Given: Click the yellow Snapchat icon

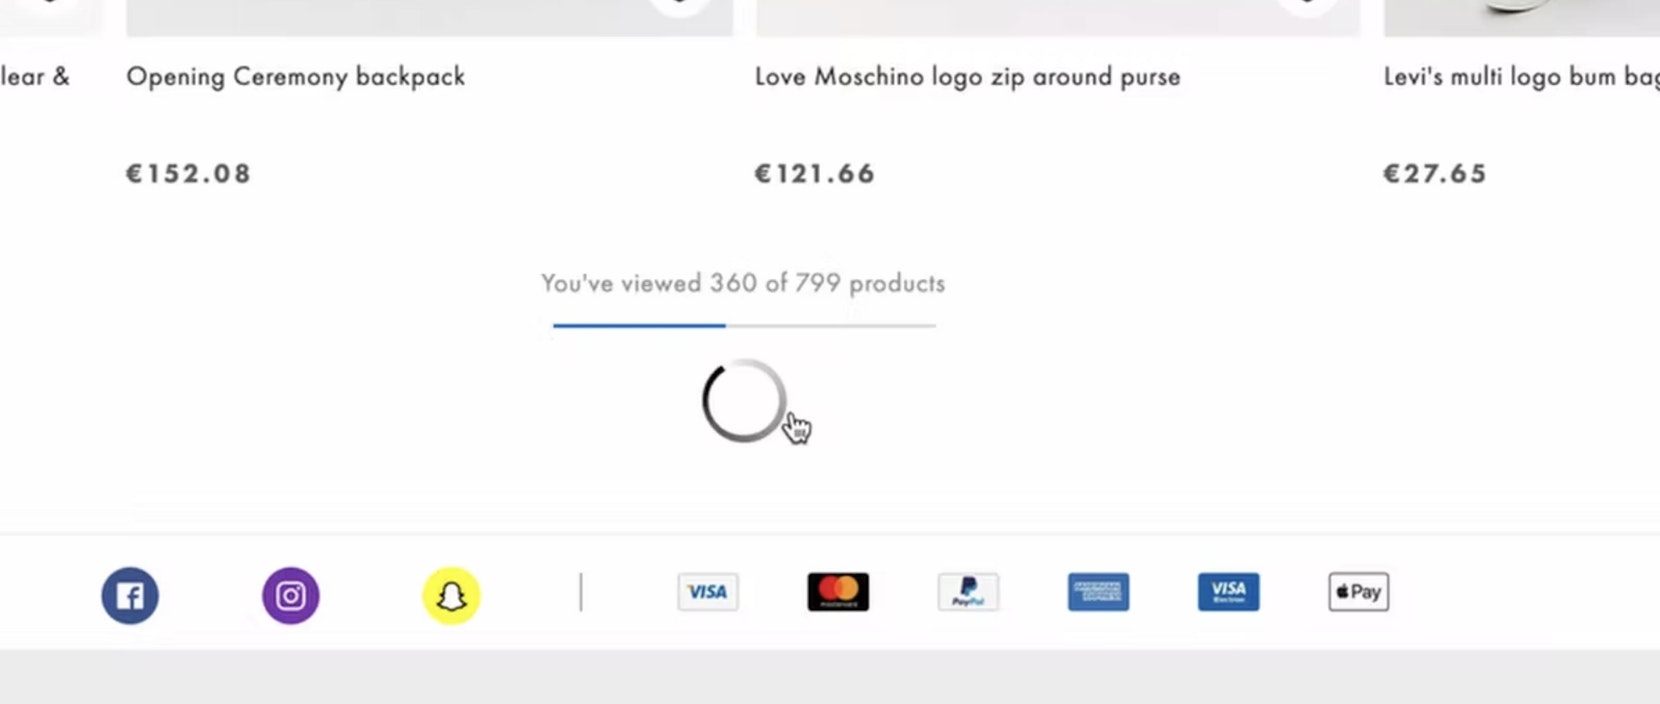Looking at the screenshot, I should [451, 596].
